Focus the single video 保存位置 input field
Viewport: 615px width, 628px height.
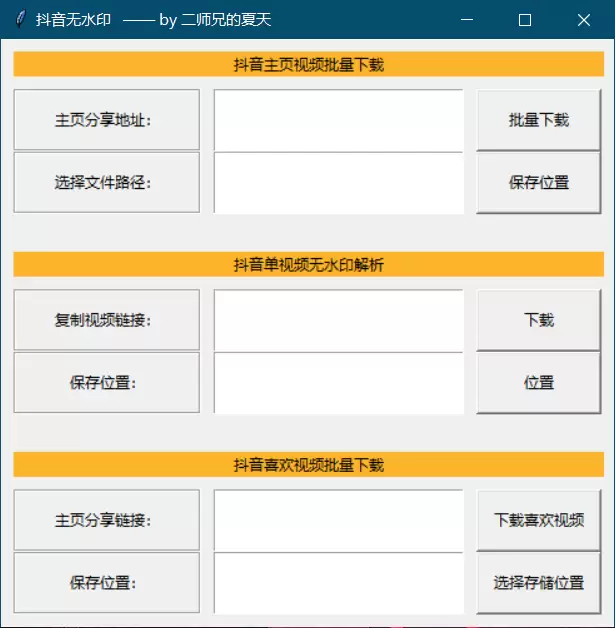pos(339,383)
